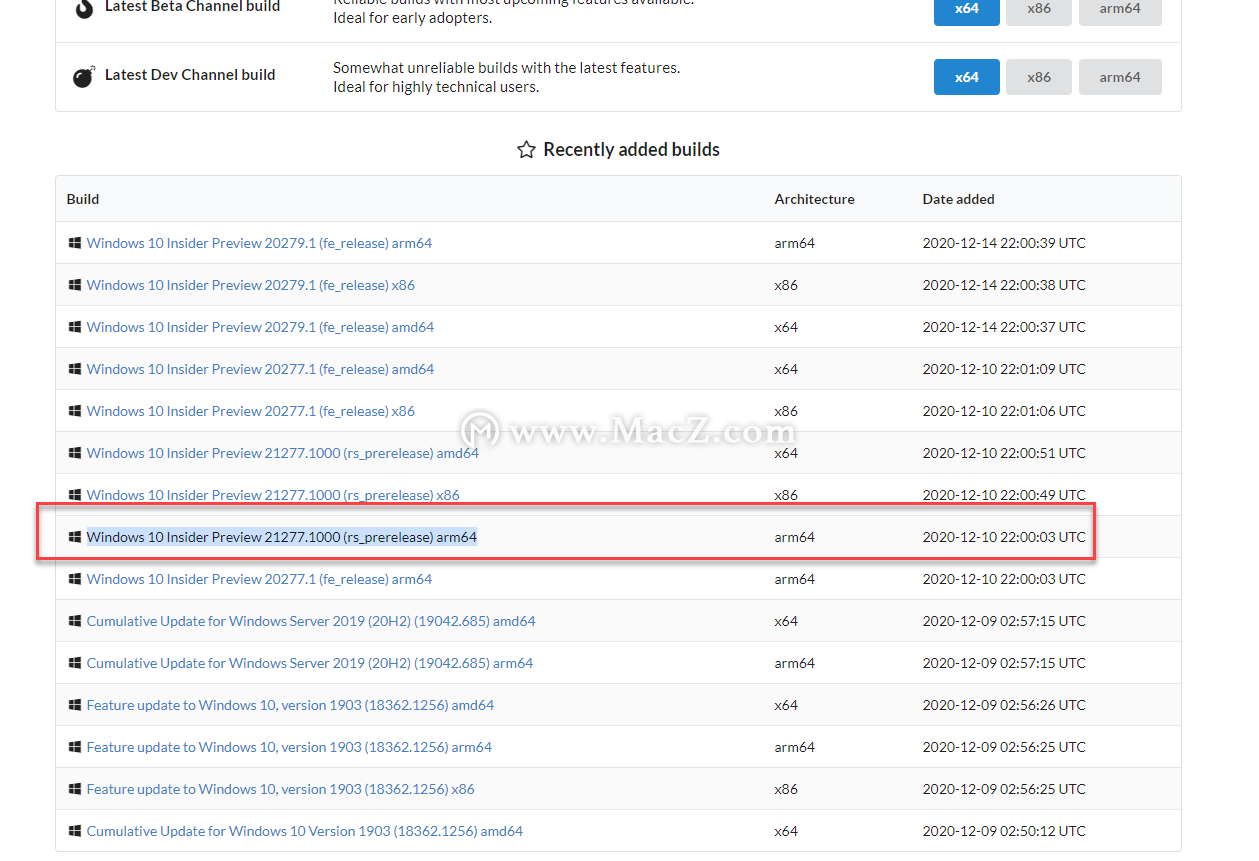The width and height of the screenshot is (1259, 861).
Task: Open Cumulative Update for Windows 10 Version 1903 link
Action: [305, 831]
